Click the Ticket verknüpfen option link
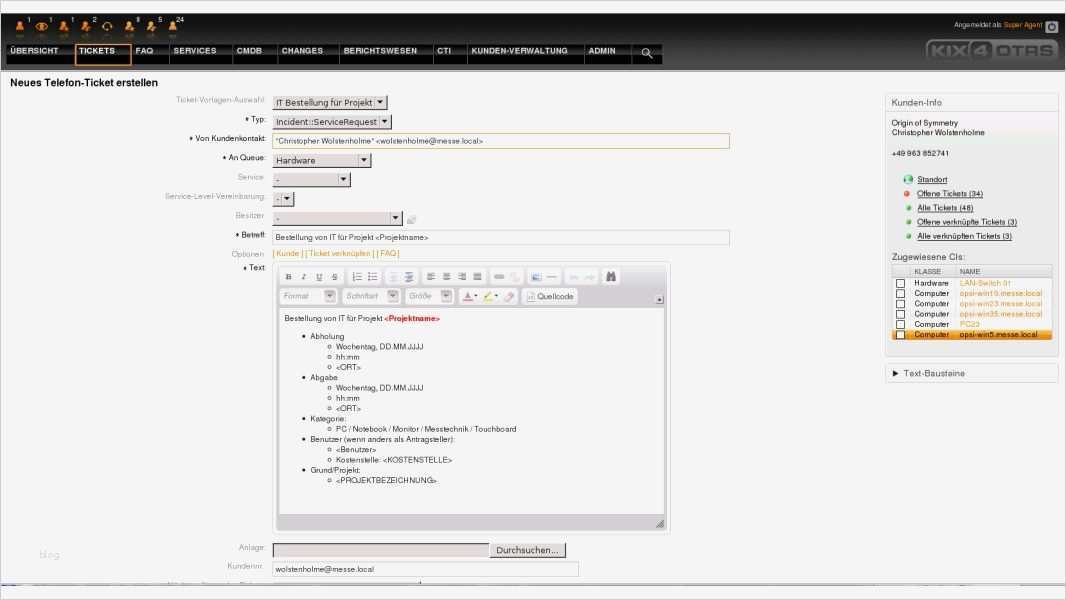This screenshot has width=1066, height=600. click(340, 253)
